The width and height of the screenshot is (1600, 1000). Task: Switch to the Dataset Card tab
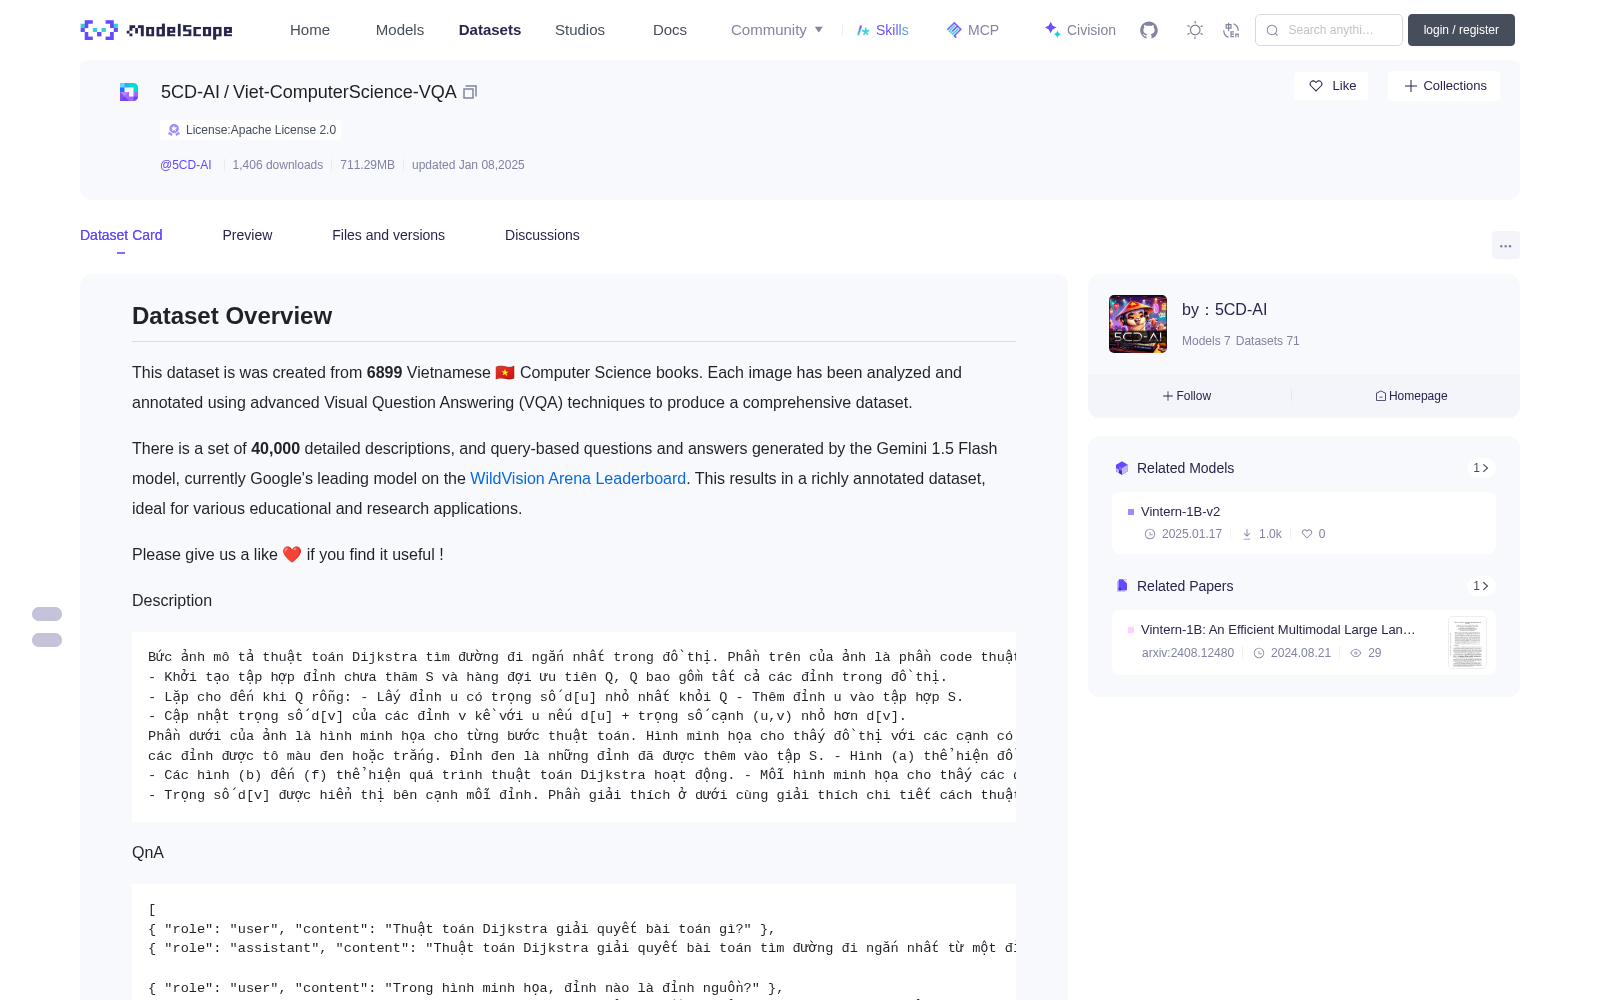(x=121, y=235)
